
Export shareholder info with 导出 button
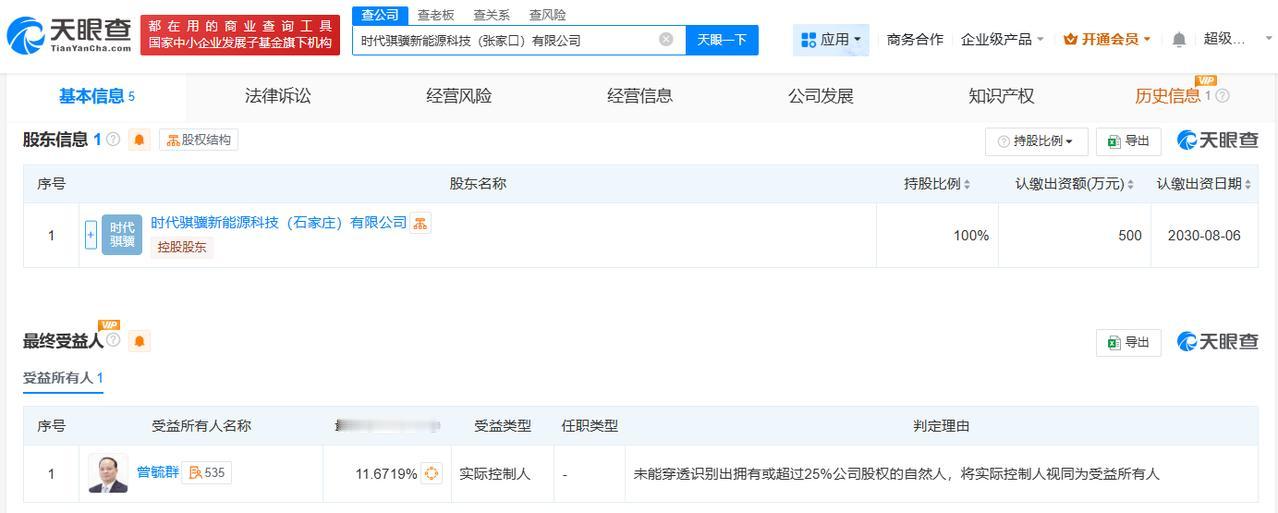(1128, 141)
